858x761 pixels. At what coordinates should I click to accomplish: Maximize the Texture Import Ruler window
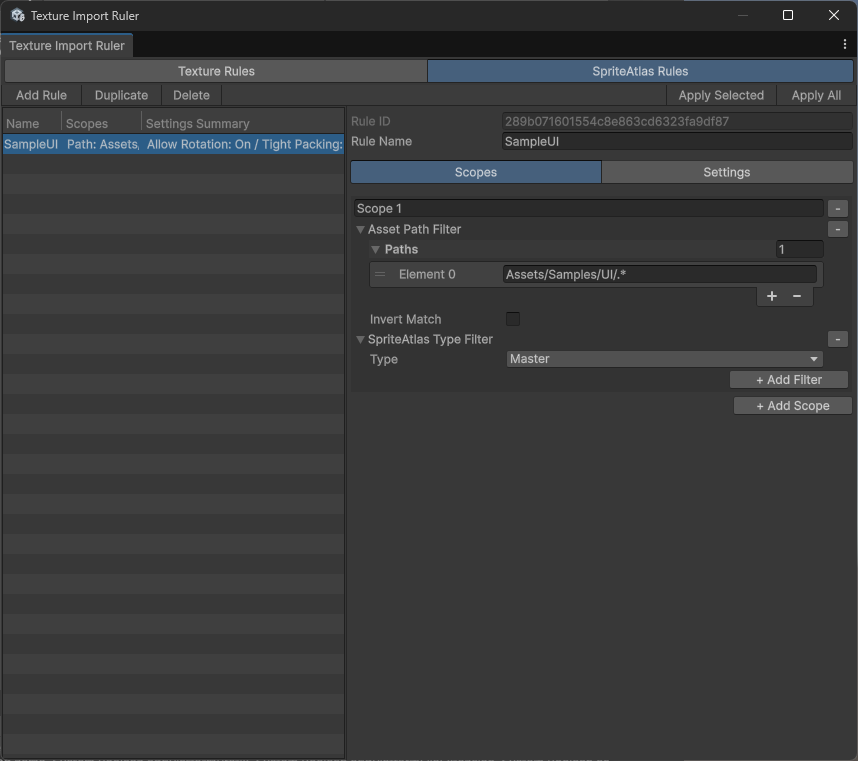tap(788, 15)
